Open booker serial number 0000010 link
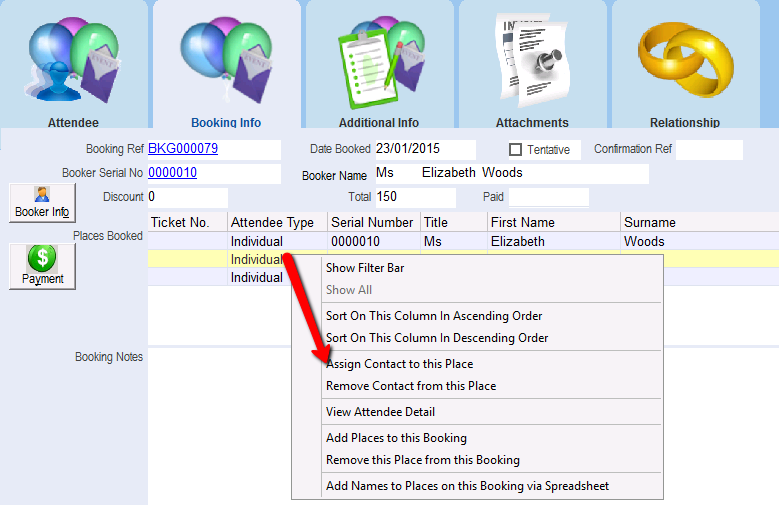Image resolution: width=779 pixels, height=505 pixels. point(172,172)
